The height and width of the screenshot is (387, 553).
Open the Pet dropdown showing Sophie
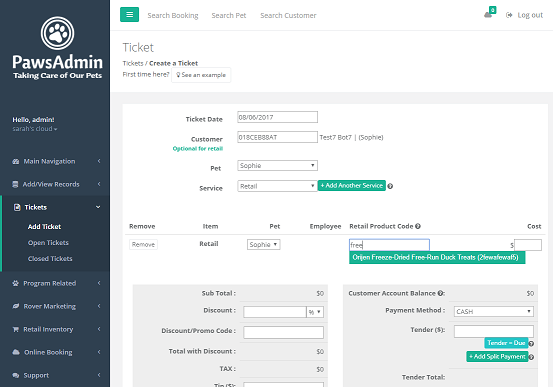pyautogui.click(x=277, y=165)
